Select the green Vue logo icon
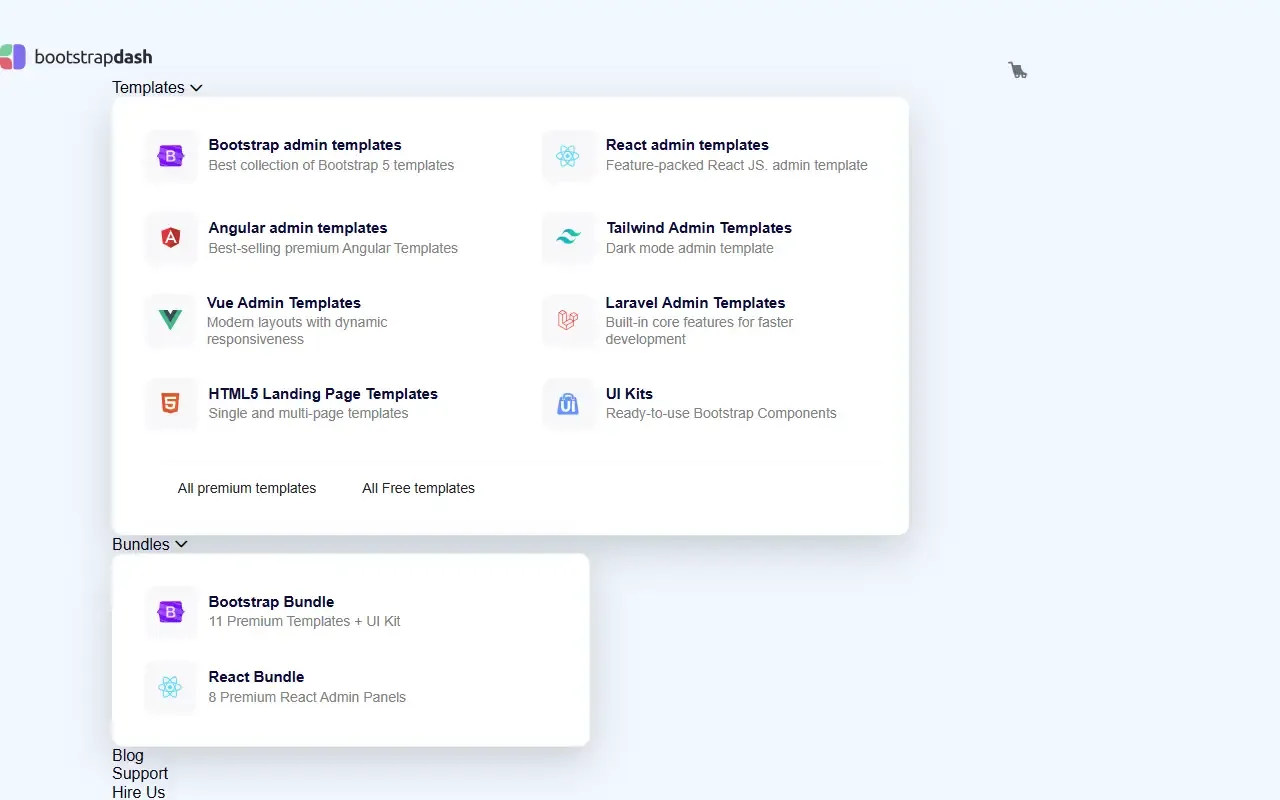The height and width of the screenshot is (800, 1280). click(171, 320)
